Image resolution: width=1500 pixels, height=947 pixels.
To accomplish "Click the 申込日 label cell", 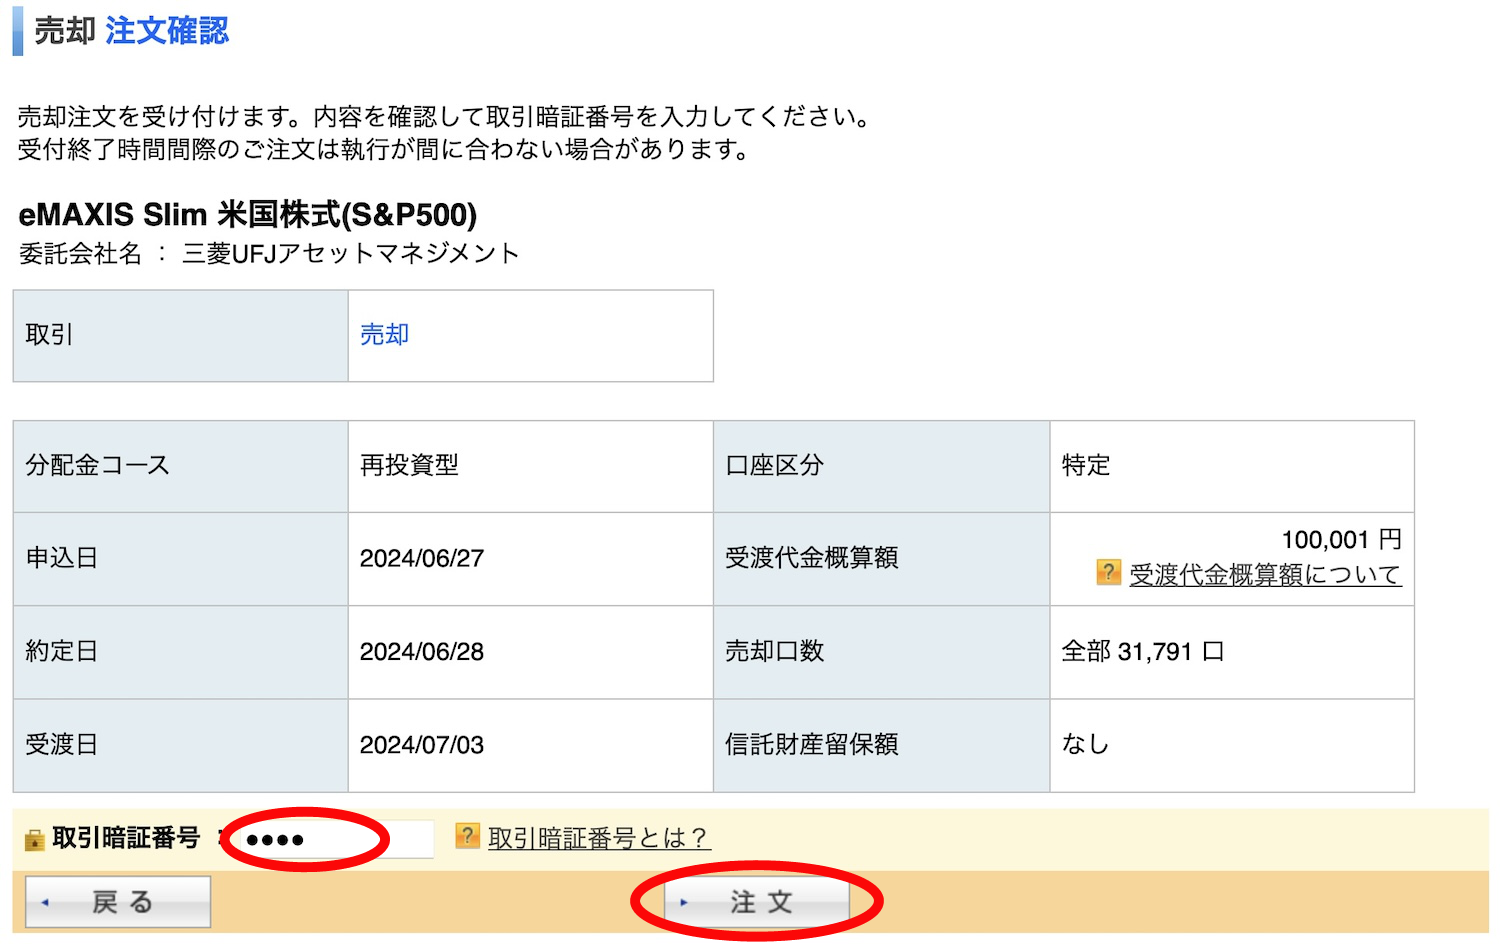I will coord(181,559).
